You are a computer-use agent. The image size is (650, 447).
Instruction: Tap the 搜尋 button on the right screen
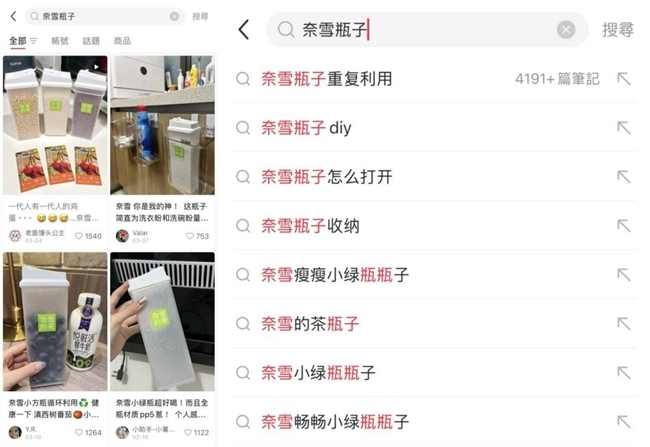(618, 29)
